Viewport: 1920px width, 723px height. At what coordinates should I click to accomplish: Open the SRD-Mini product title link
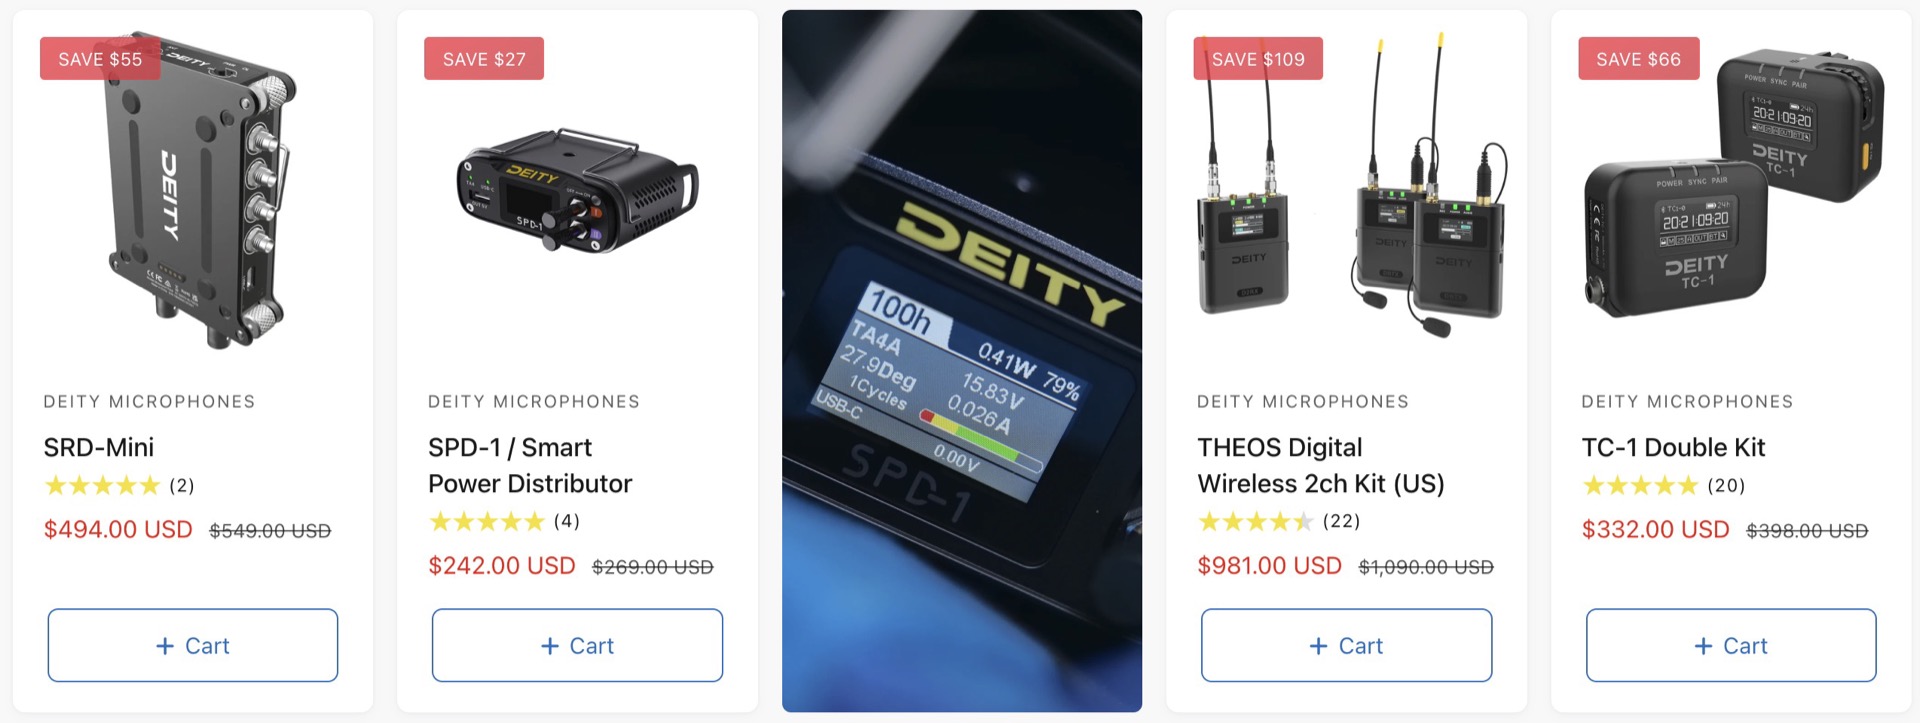tap(99, 447)
